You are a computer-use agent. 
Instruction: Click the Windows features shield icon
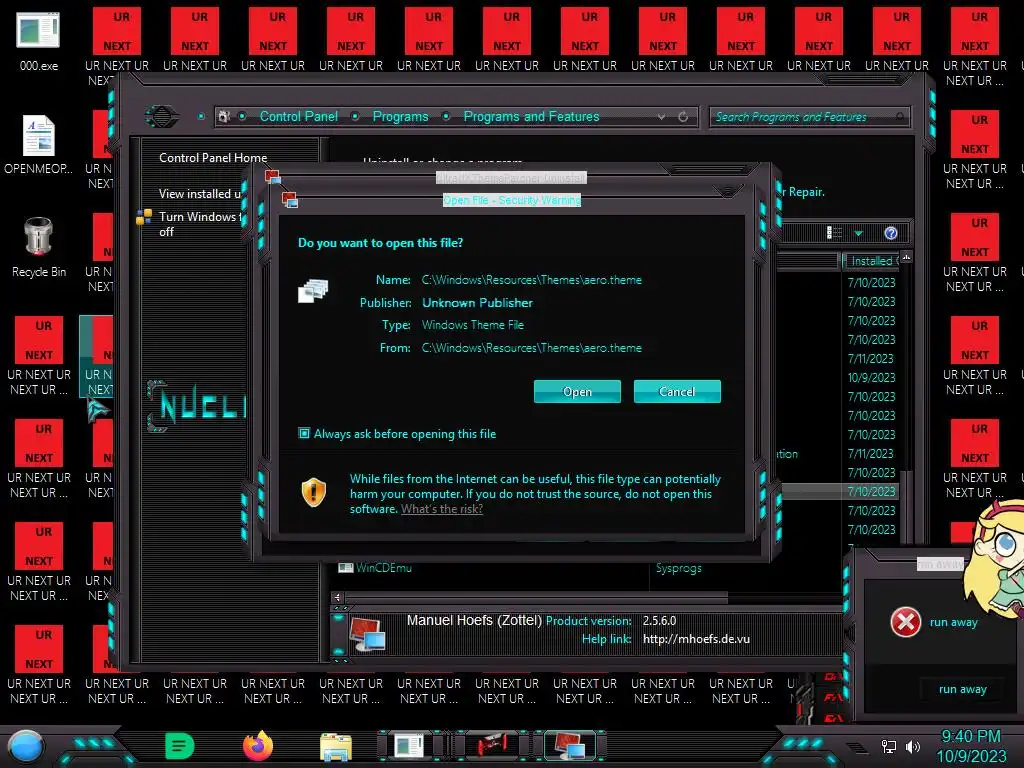[x=144, y=217]
